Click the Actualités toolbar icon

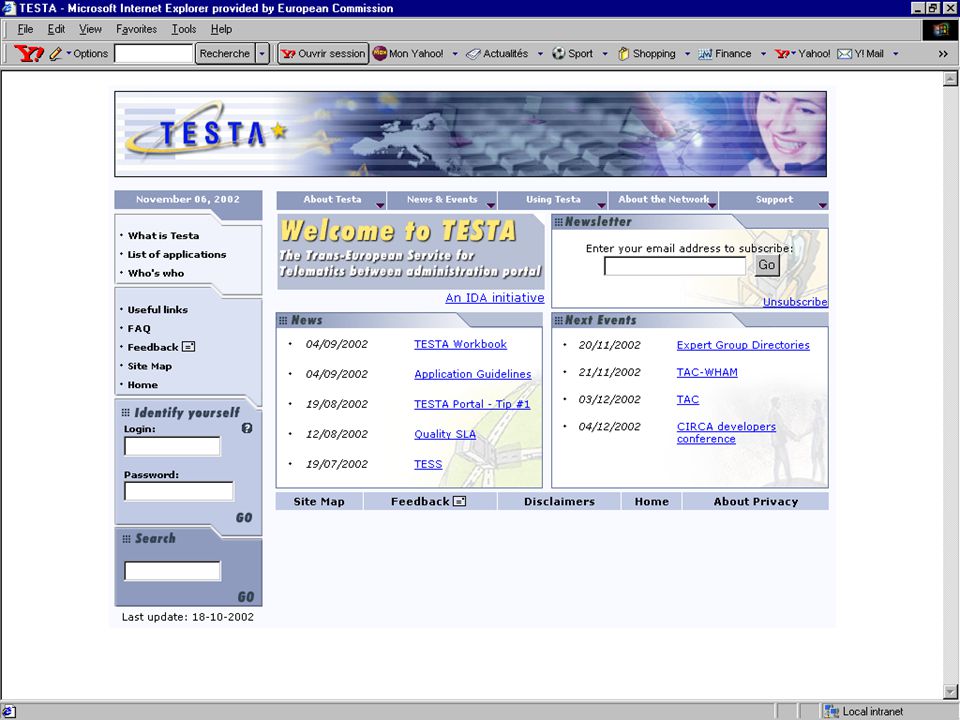473,54
